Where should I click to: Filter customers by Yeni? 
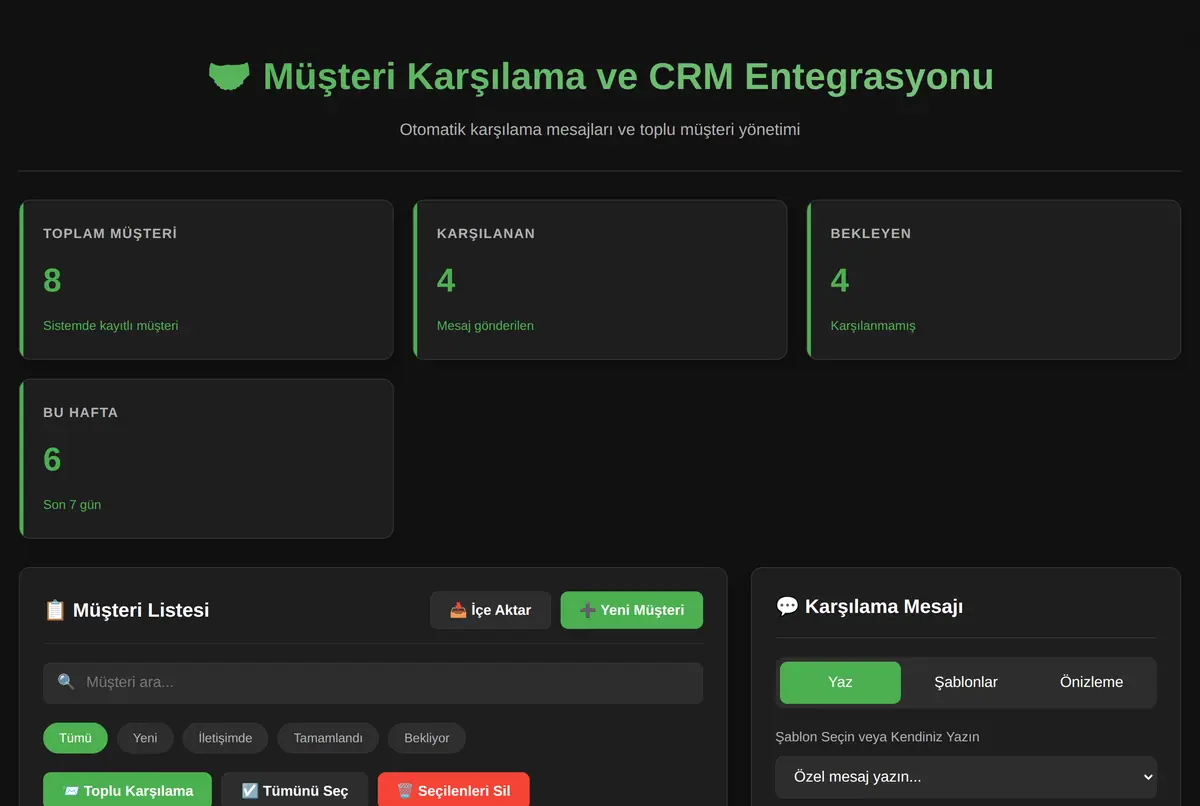point(145,738)
